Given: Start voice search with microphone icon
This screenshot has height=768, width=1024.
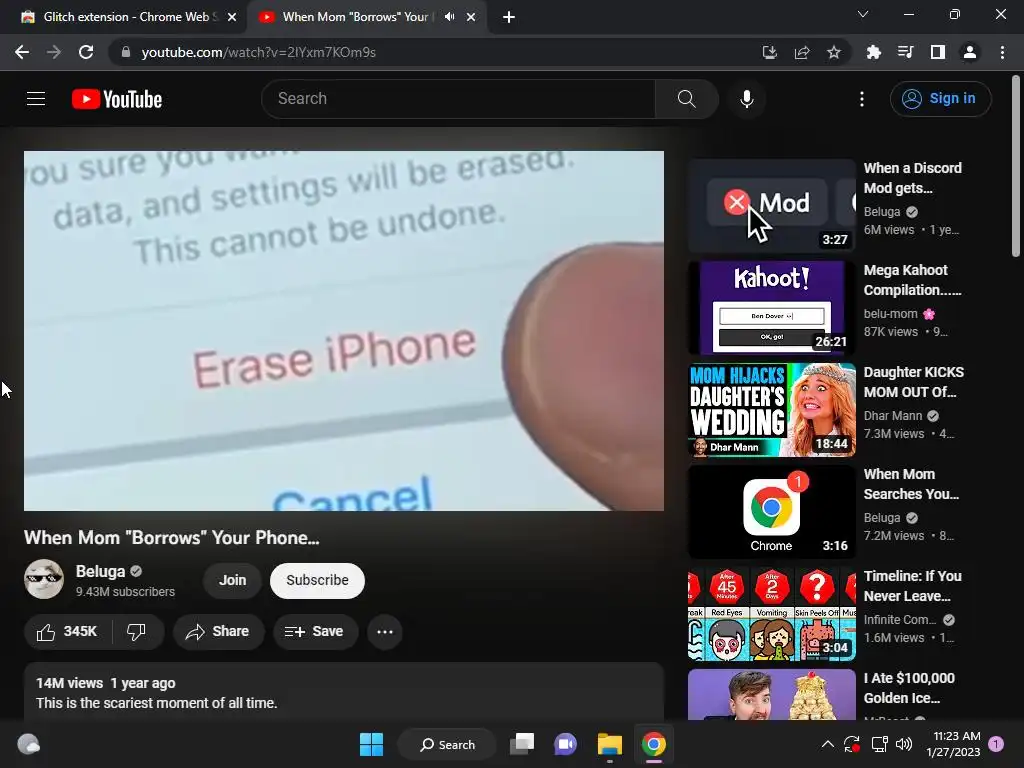Looking at the screenshot, I should click(746, 99).
